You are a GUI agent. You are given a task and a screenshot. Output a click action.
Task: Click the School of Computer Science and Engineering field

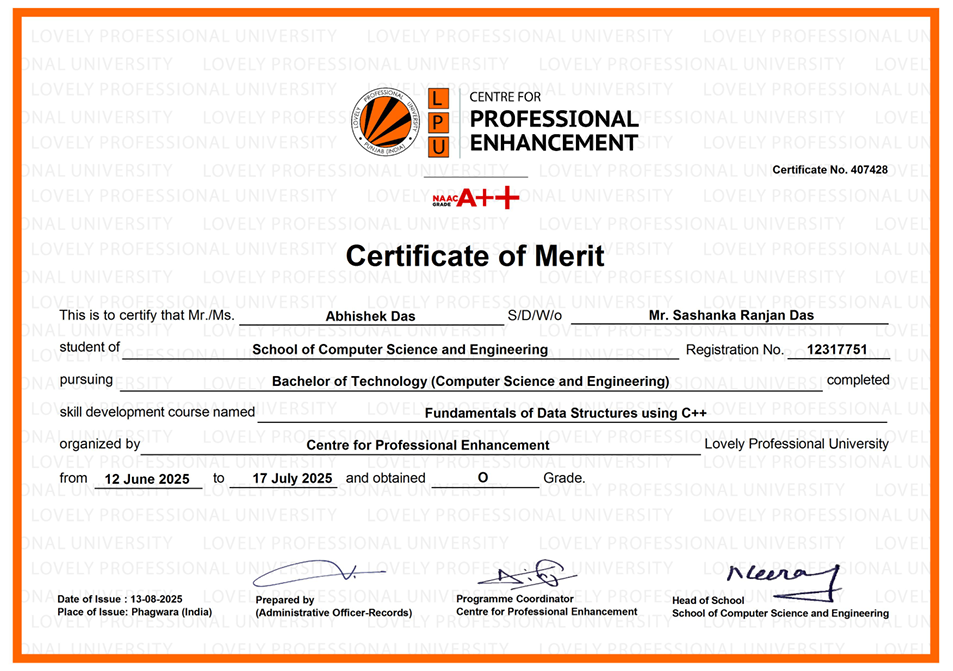click(400, 349)
